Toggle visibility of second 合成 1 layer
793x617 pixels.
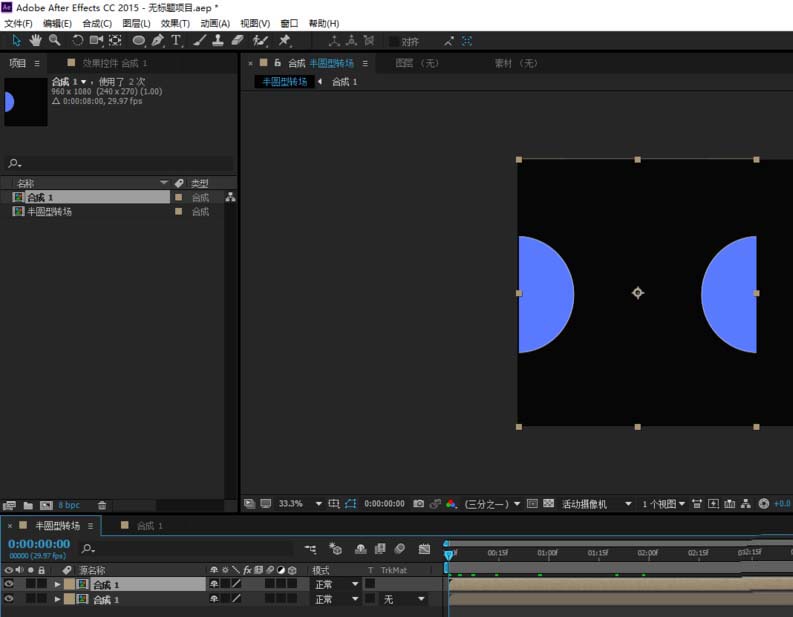[x=9, y=598]
